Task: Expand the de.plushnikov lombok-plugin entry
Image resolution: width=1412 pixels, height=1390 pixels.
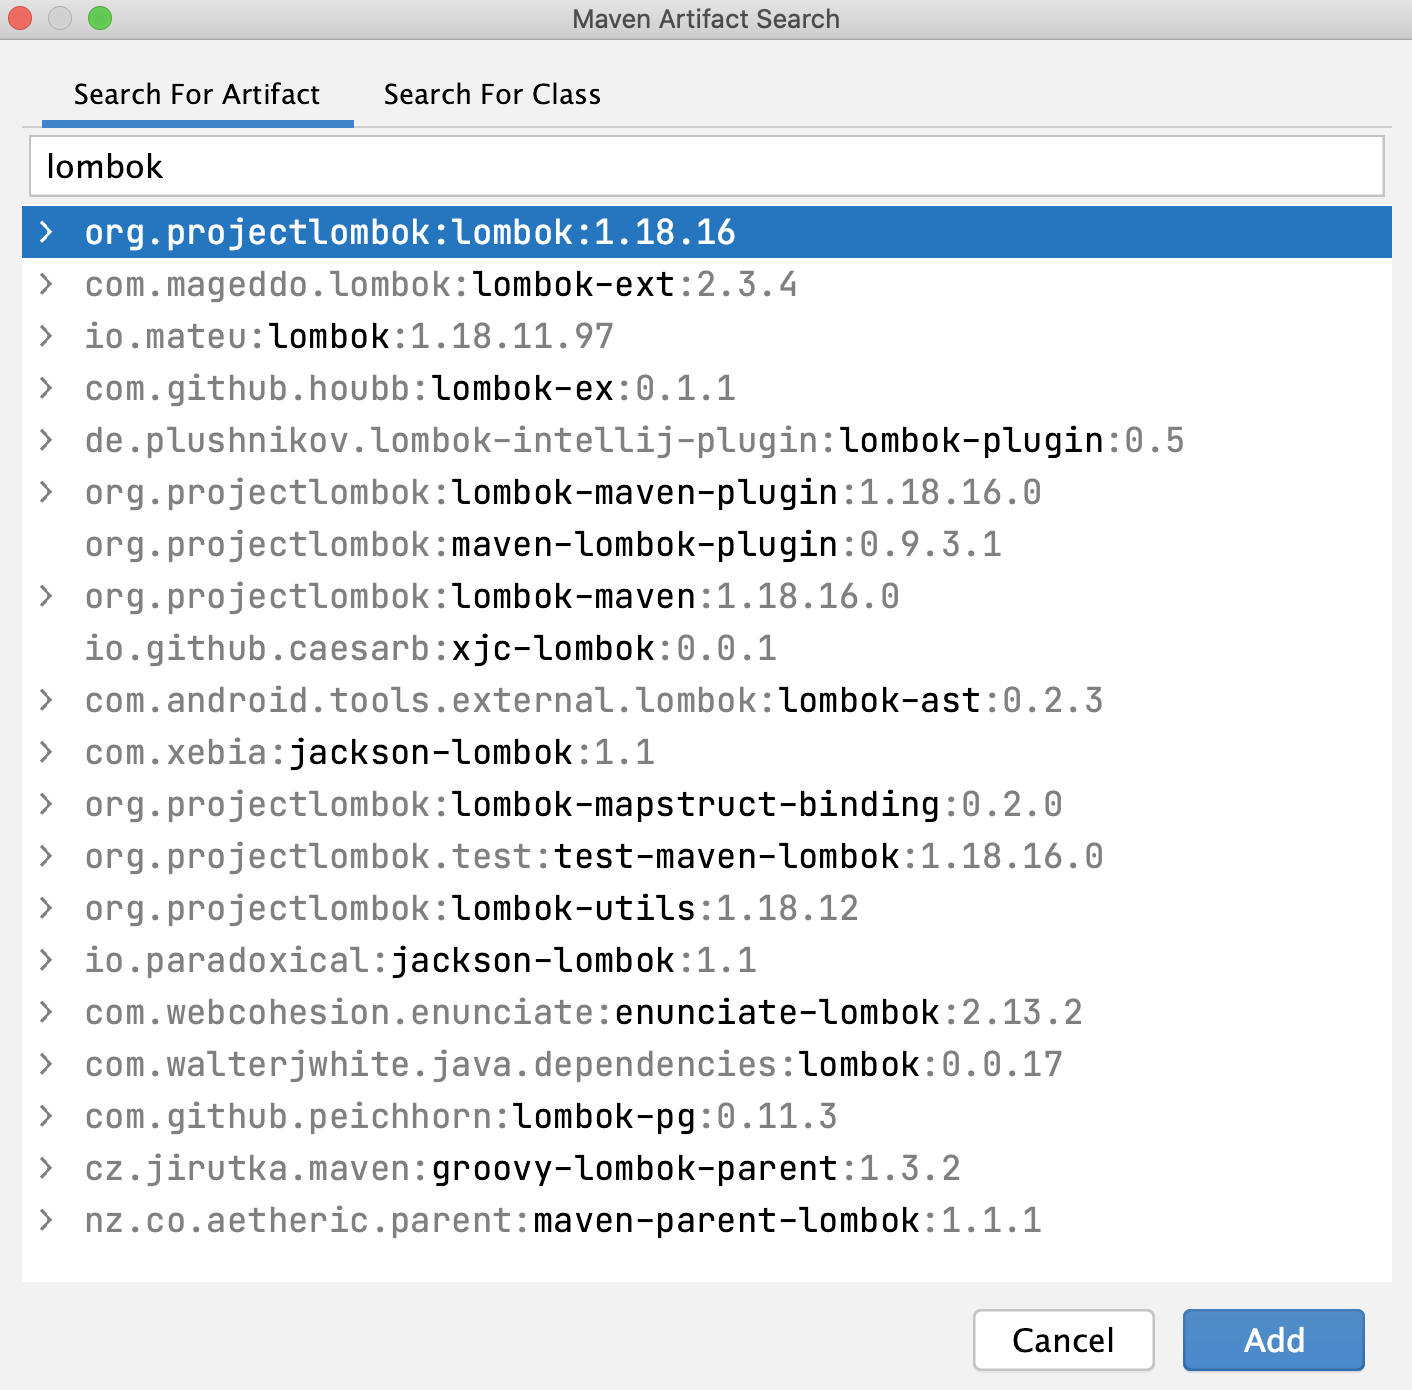Action: coord(45,440)
